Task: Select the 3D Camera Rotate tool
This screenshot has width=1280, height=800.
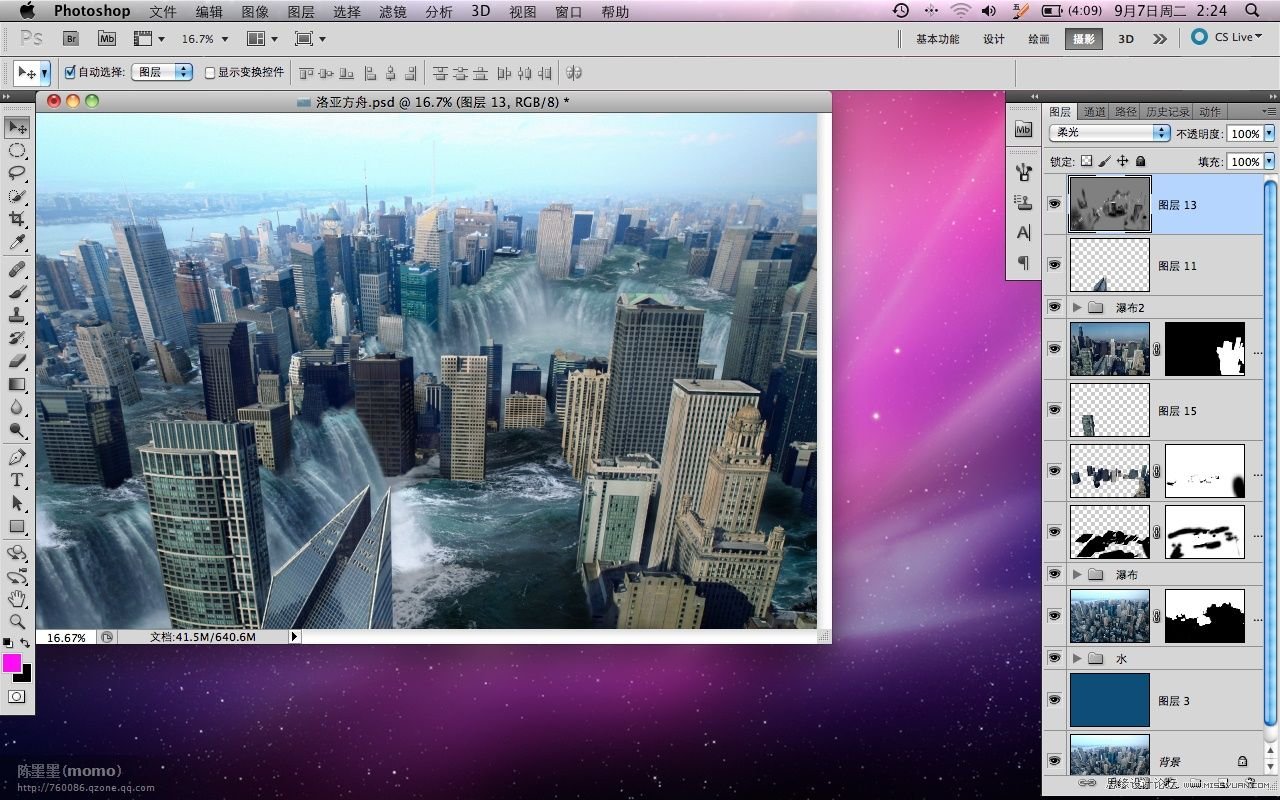Action: pos(17,576)
